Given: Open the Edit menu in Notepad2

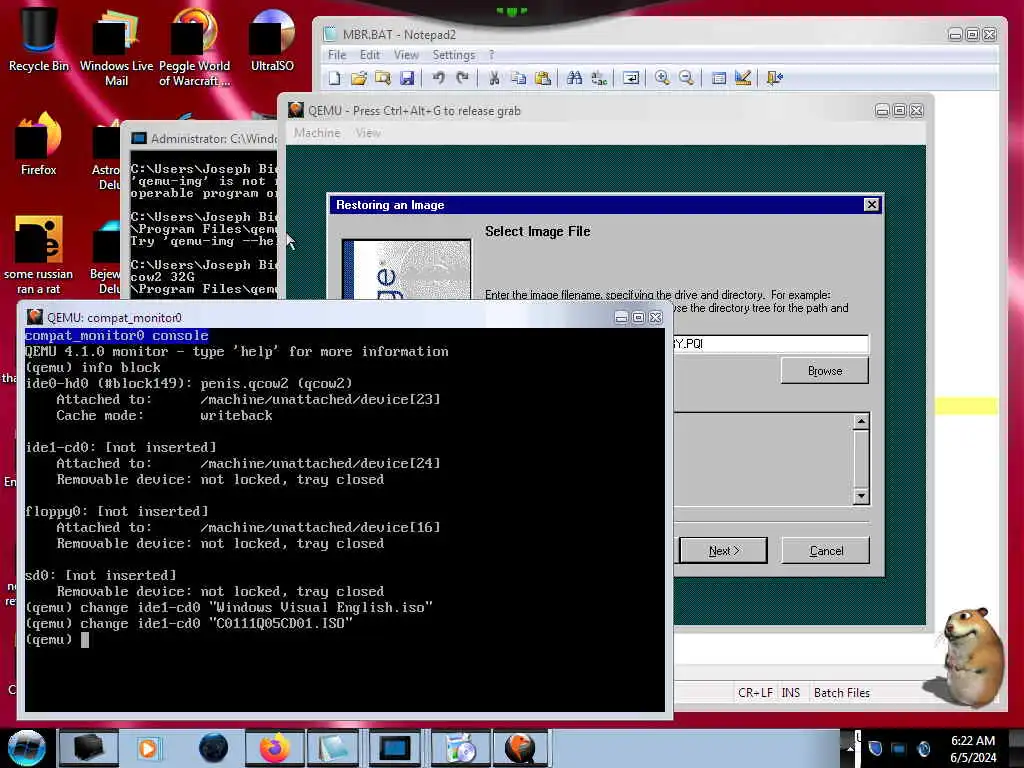Looking at the screenshot, I should click(370, 55).
